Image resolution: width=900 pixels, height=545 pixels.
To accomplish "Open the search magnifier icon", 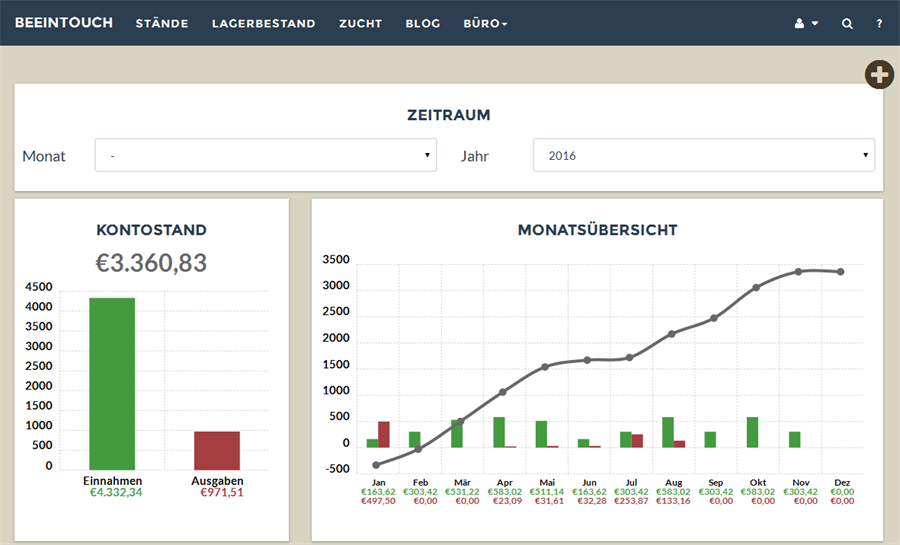I will 847,24.
